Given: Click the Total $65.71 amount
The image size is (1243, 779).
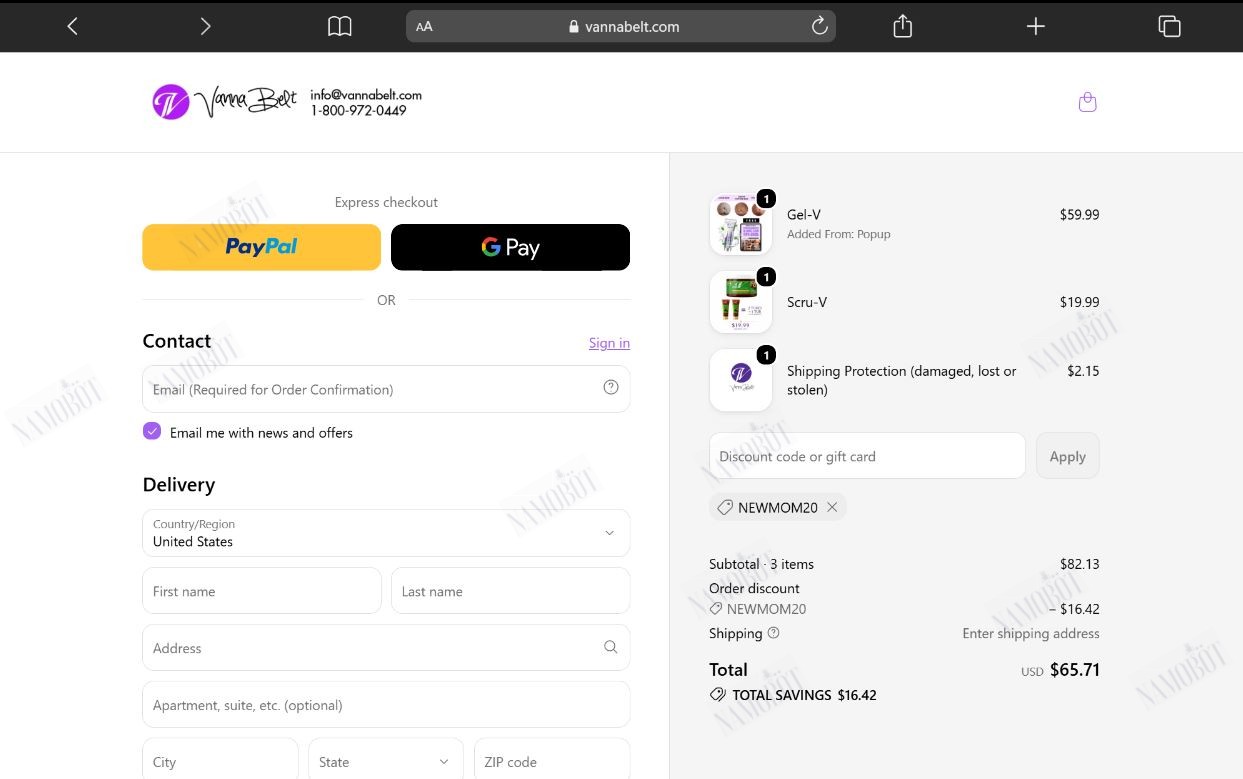Looking at the screenshot, I should [x=1075, y=670].
